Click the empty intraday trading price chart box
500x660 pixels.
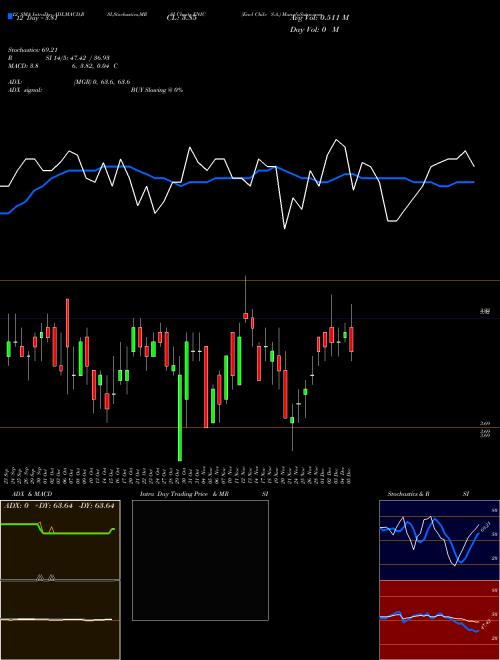click(200, 560)
